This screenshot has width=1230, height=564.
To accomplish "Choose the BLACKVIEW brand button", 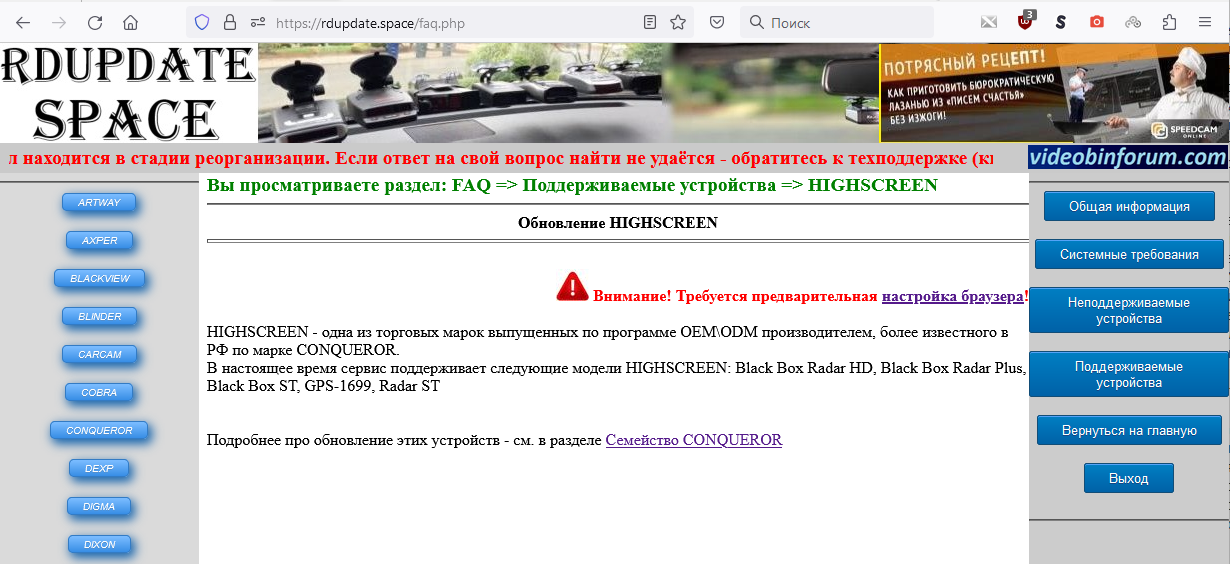I will (99, 279).
